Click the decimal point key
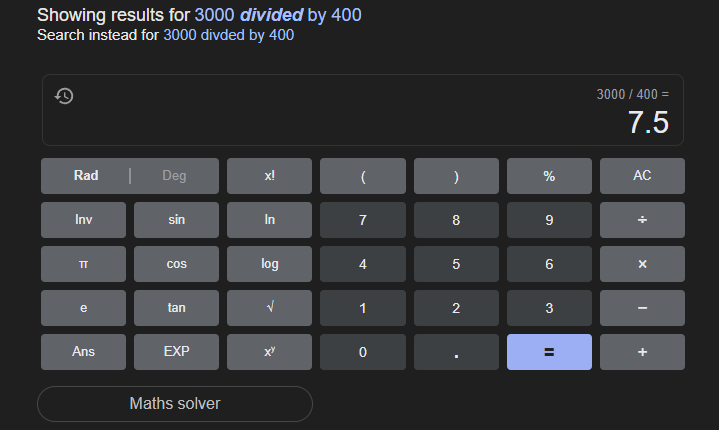 click(x=456, y=352)
